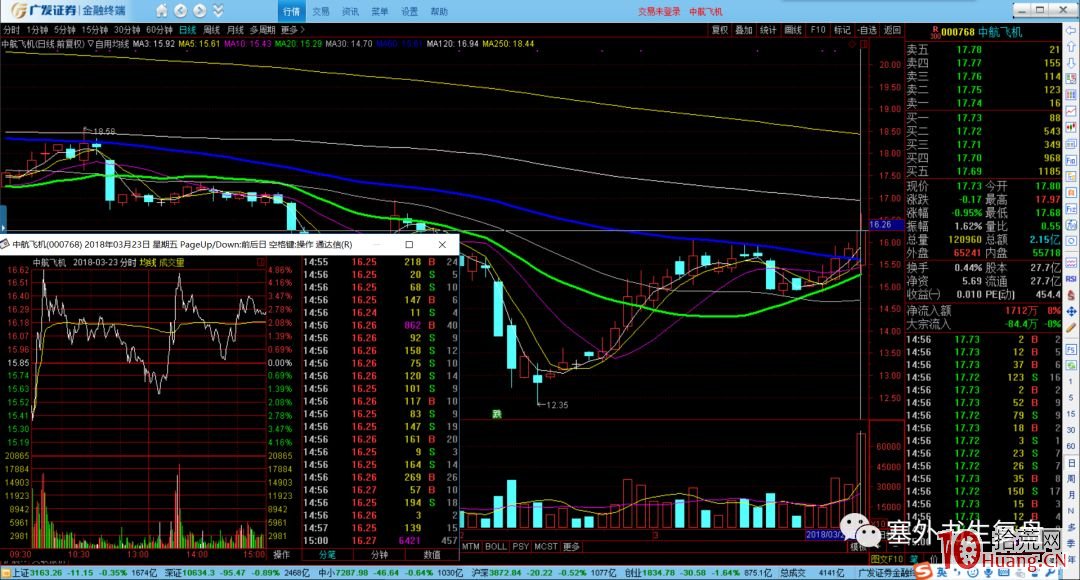Open the 设置 menu

click(409, 11)
